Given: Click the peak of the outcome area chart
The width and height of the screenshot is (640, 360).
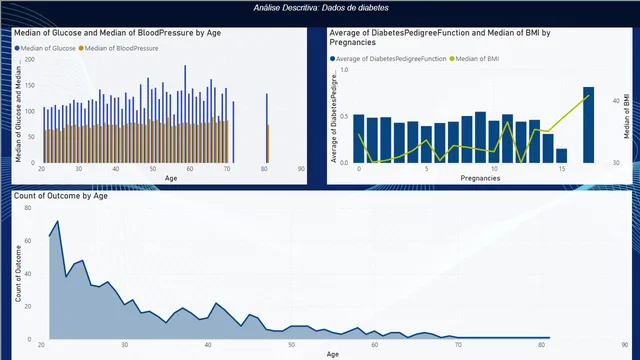Looking at the screenshot, I should tap(58, 221).
